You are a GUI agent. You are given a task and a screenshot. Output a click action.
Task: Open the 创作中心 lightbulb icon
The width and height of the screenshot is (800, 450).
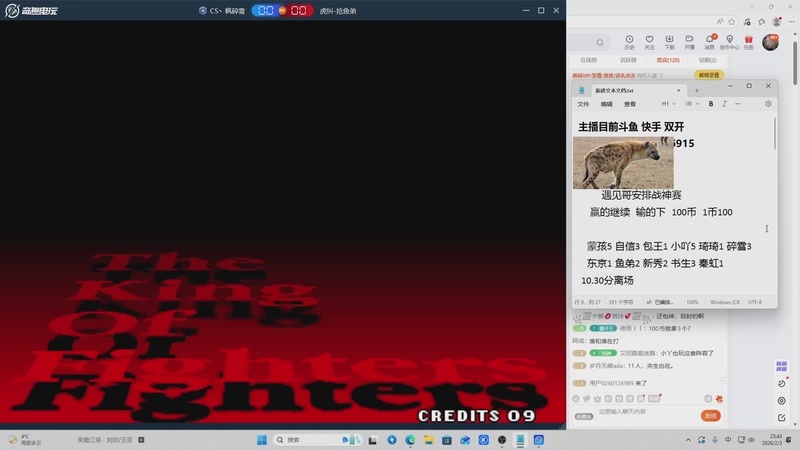coord(730,42)
